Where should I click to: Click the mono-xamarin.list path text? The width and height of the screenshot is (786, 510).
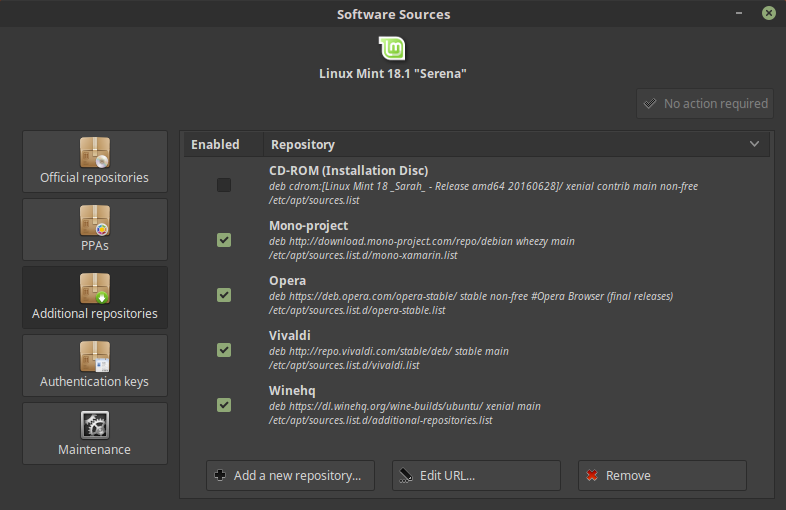point(363,255)
